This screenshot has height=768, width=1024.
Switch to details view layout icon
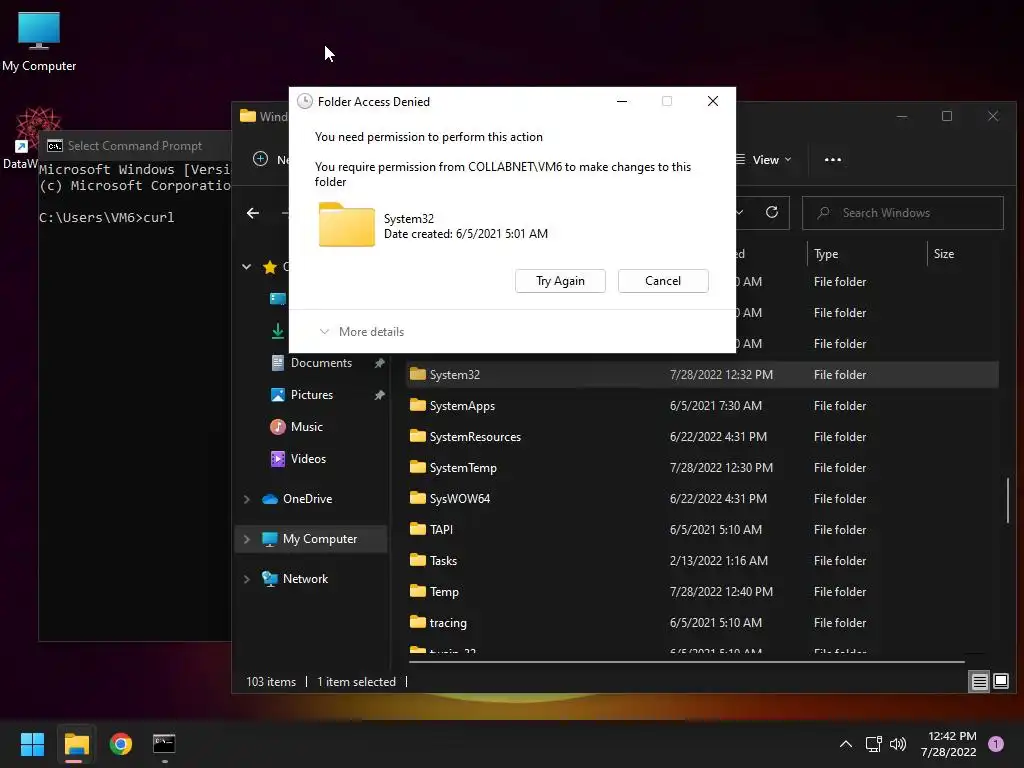979,682
